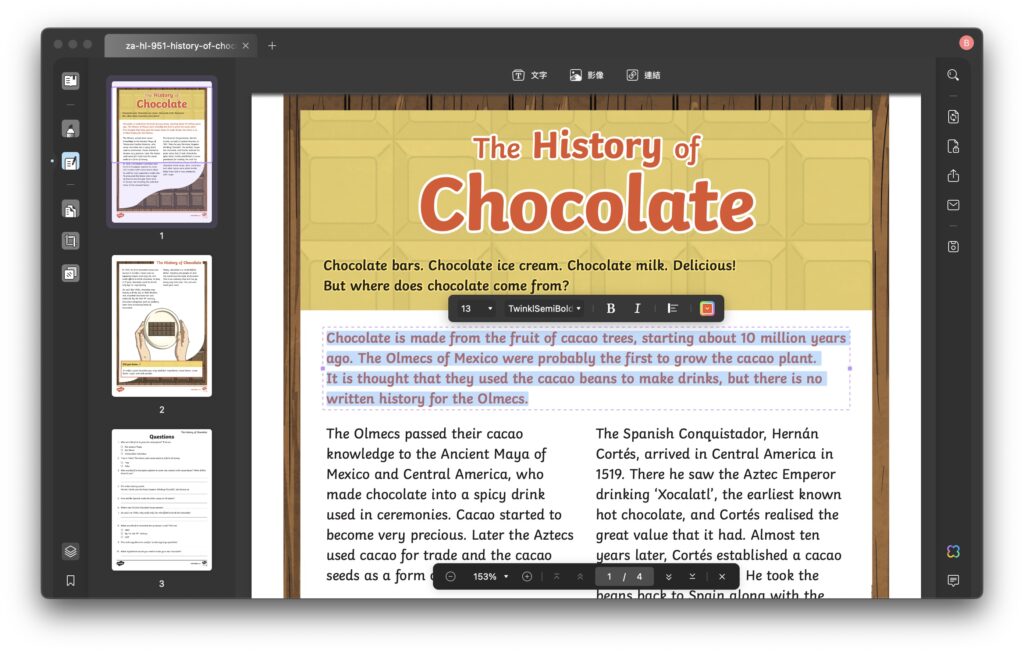
Task: Open the Convert/OCR document icon
Action: [x=953, y=117]
